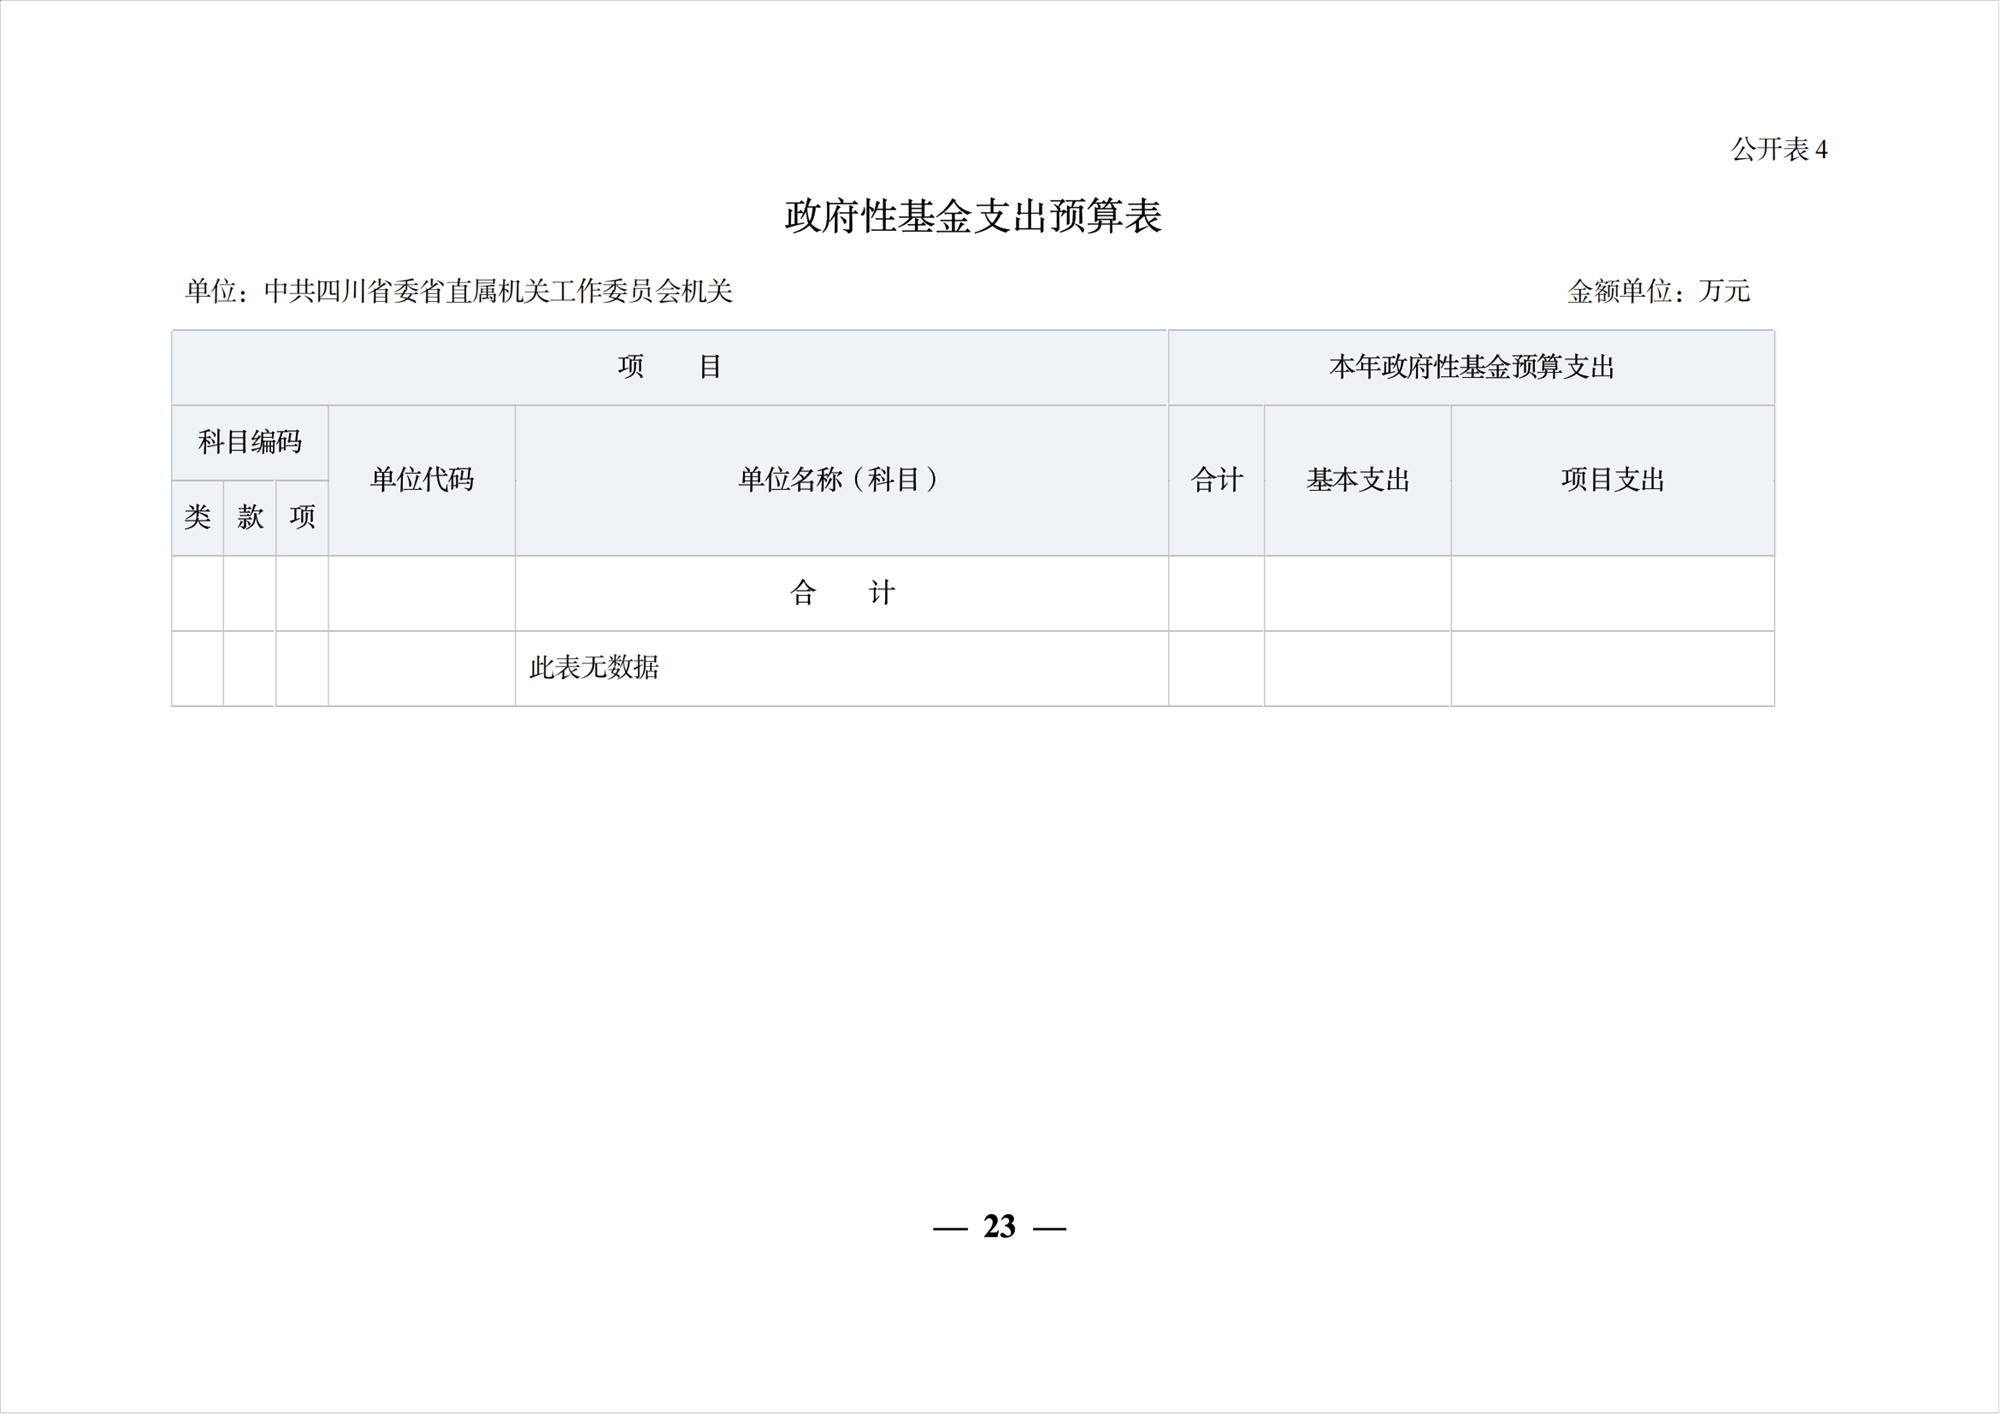Select the 单位名称（科目） header cell
This screenshot has height=1414, width=2000.
tap(841, 480)
